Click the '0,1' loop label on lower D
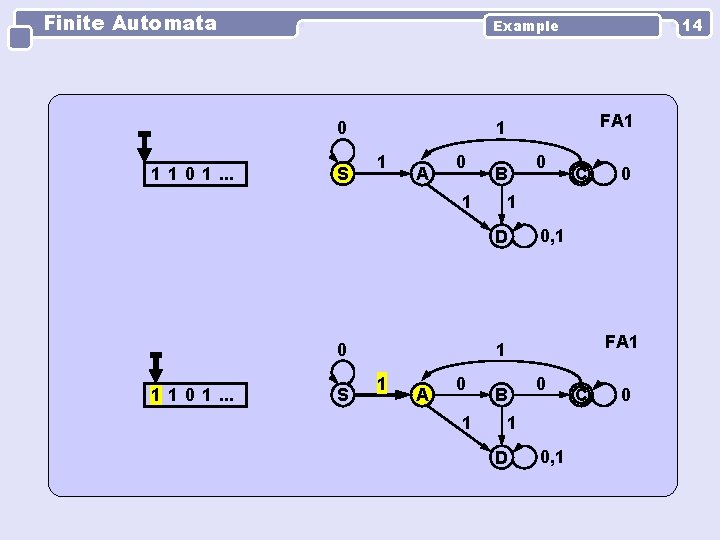 (551, 457)
